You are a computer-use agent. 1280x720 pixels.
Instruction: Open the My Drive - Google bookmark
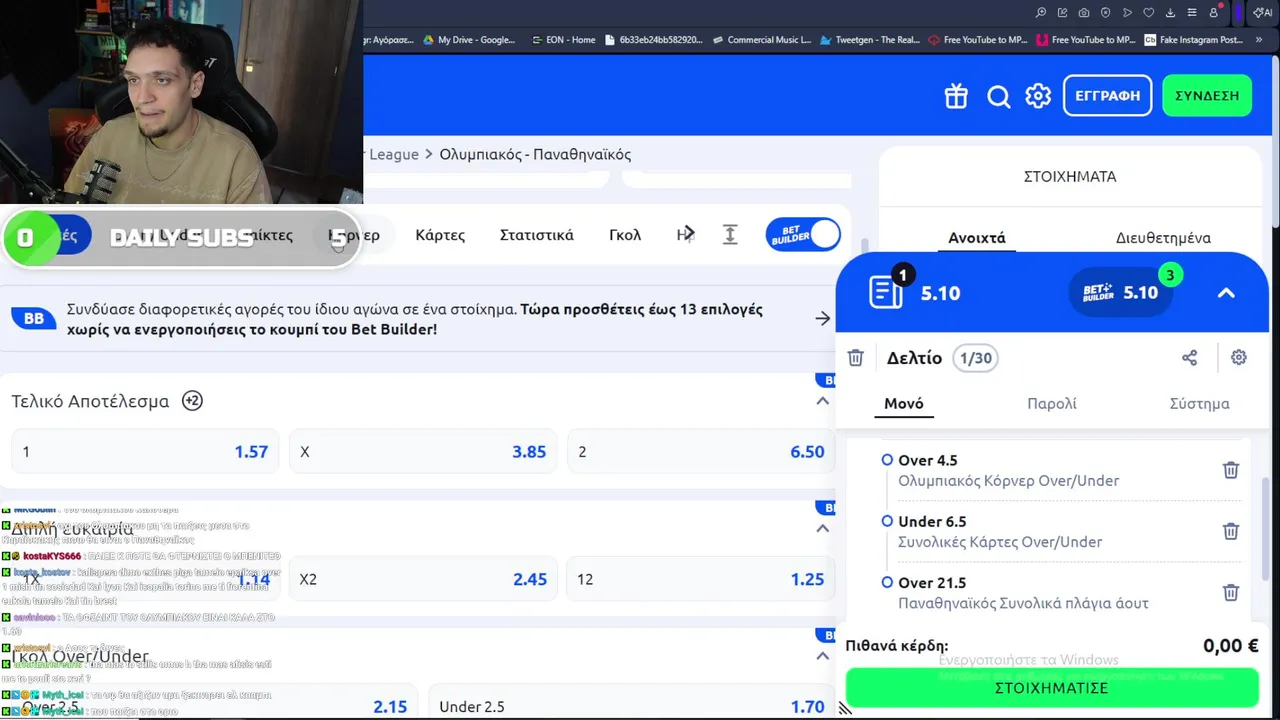[469, 40]
